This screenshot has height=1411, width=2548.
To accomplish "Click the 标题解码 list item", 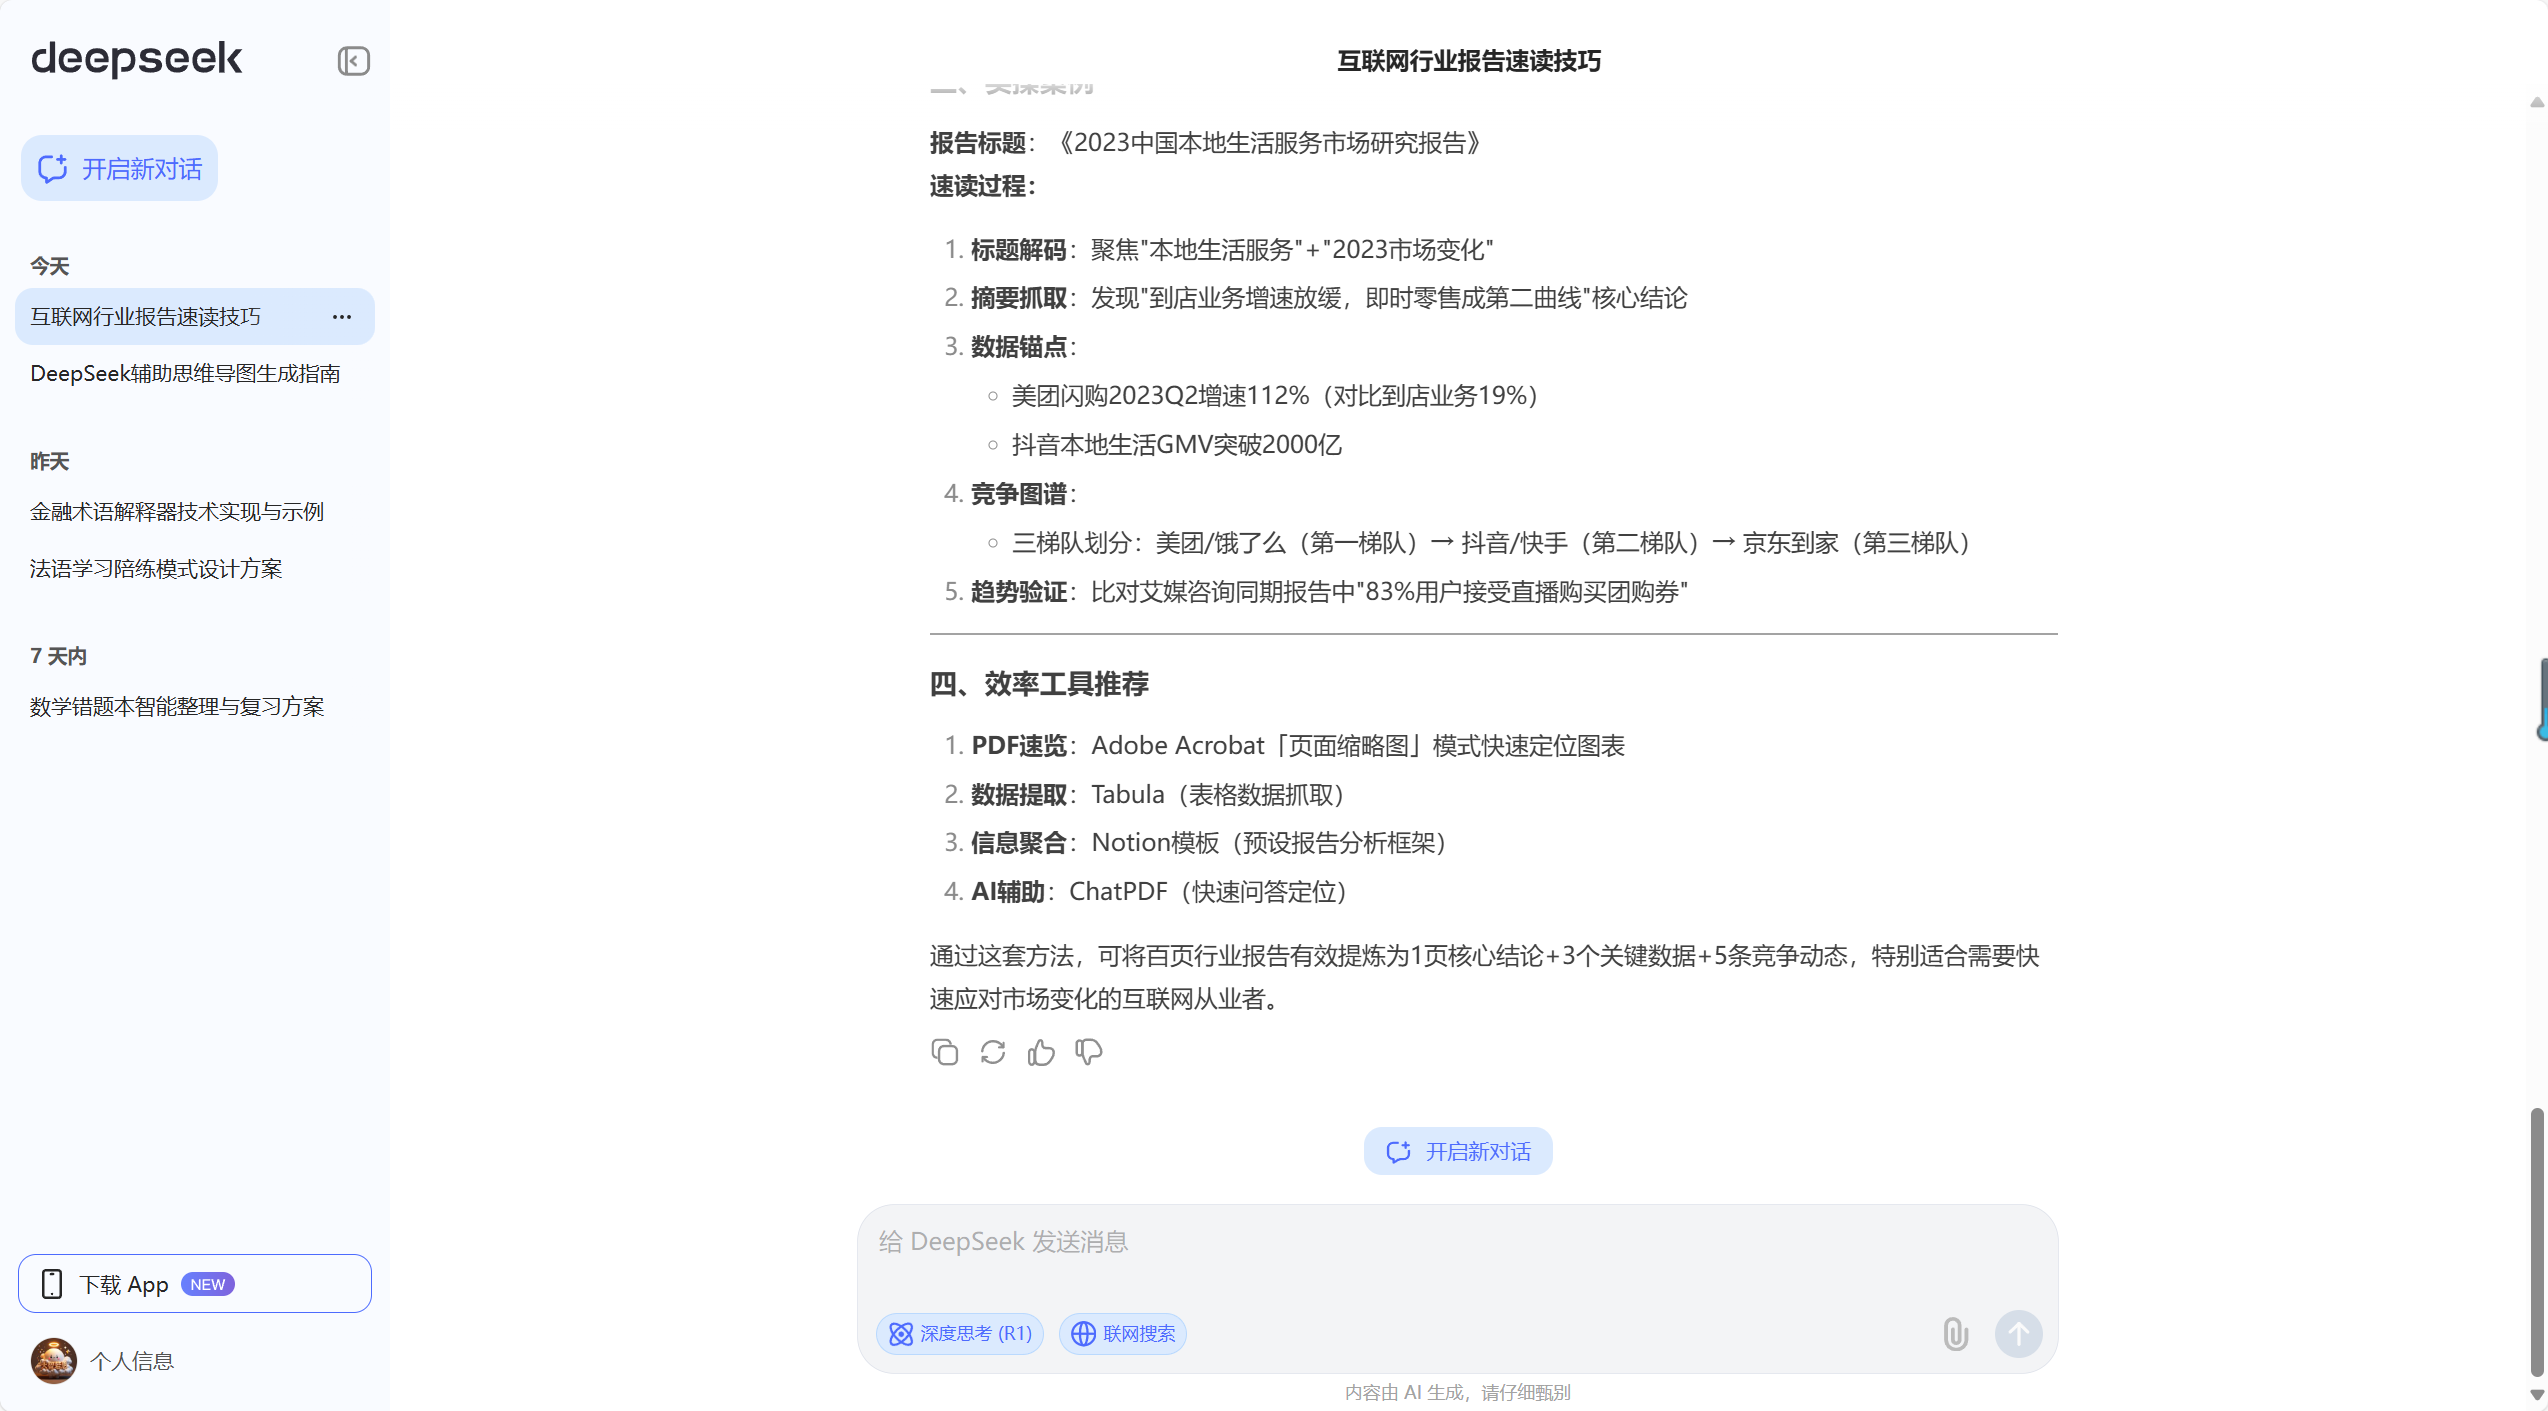I will tap(1232, 250).
